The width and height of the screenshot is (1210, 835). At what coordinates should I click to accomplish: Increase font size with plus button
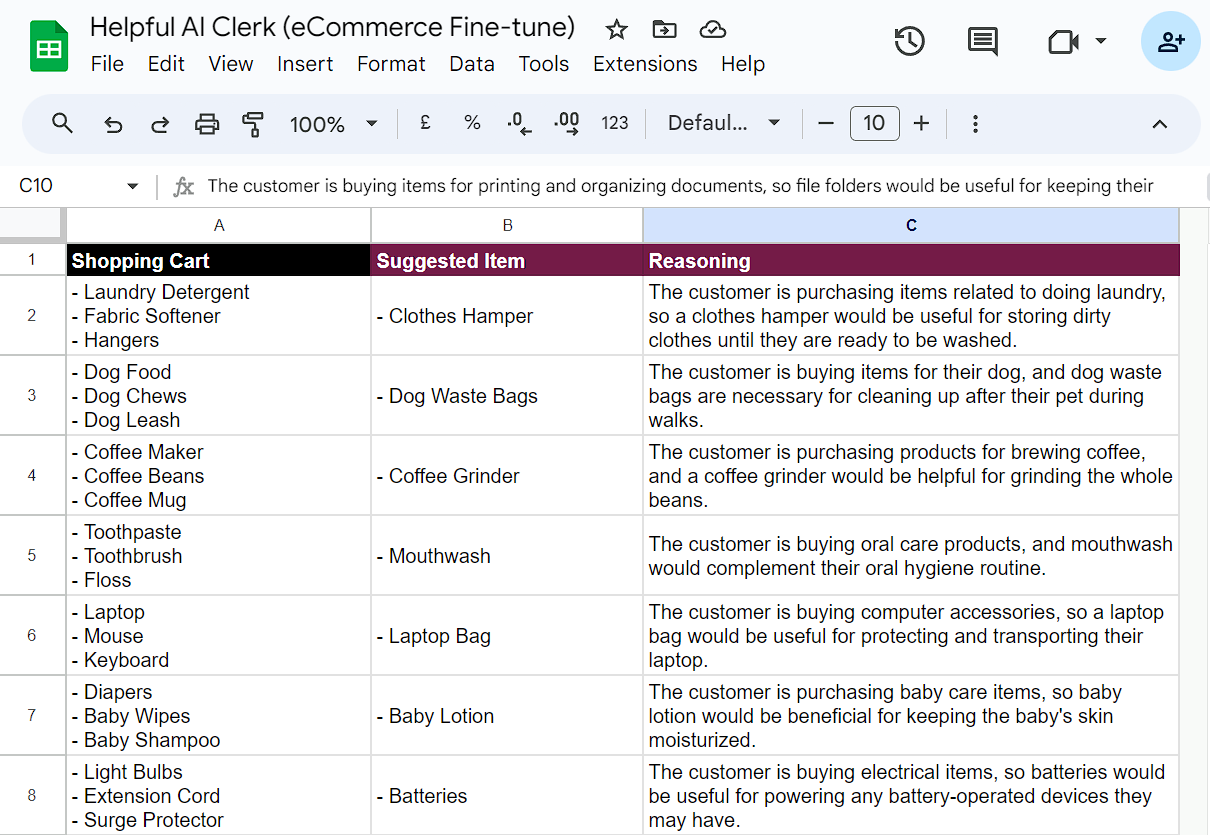tap(922, 123)
